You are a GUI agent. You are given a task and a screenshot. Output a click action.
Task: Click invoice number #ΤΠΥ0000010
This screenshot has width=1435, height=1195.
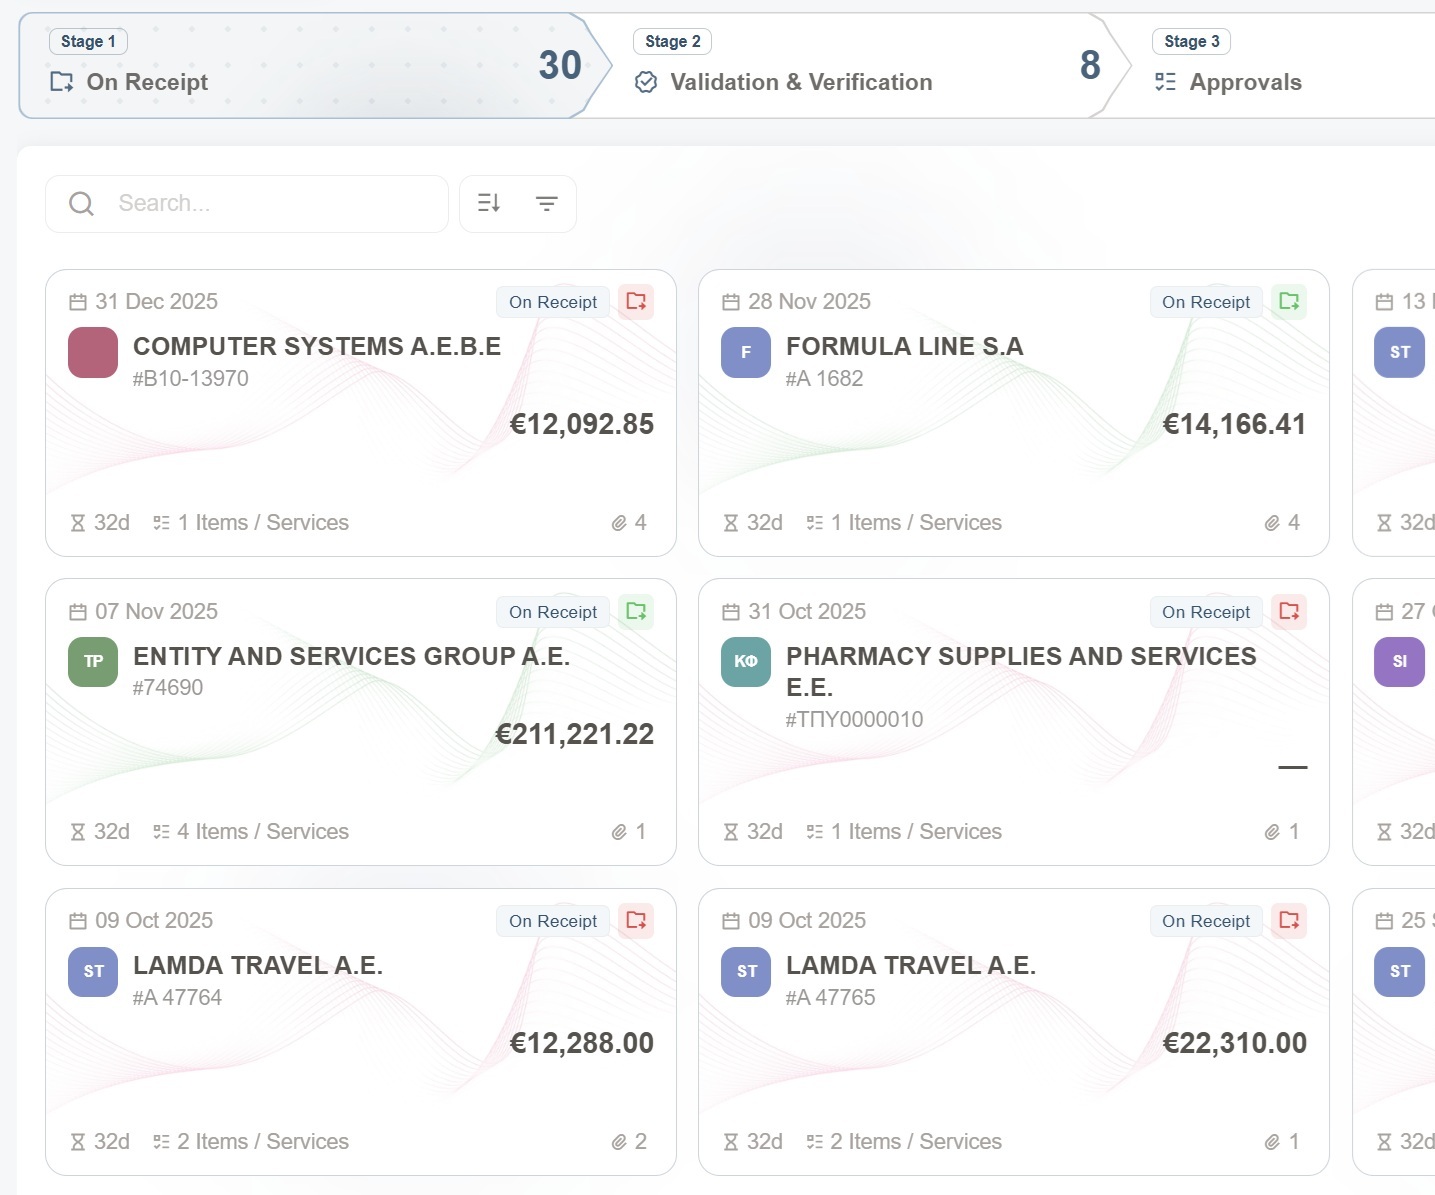coord(854,720)
